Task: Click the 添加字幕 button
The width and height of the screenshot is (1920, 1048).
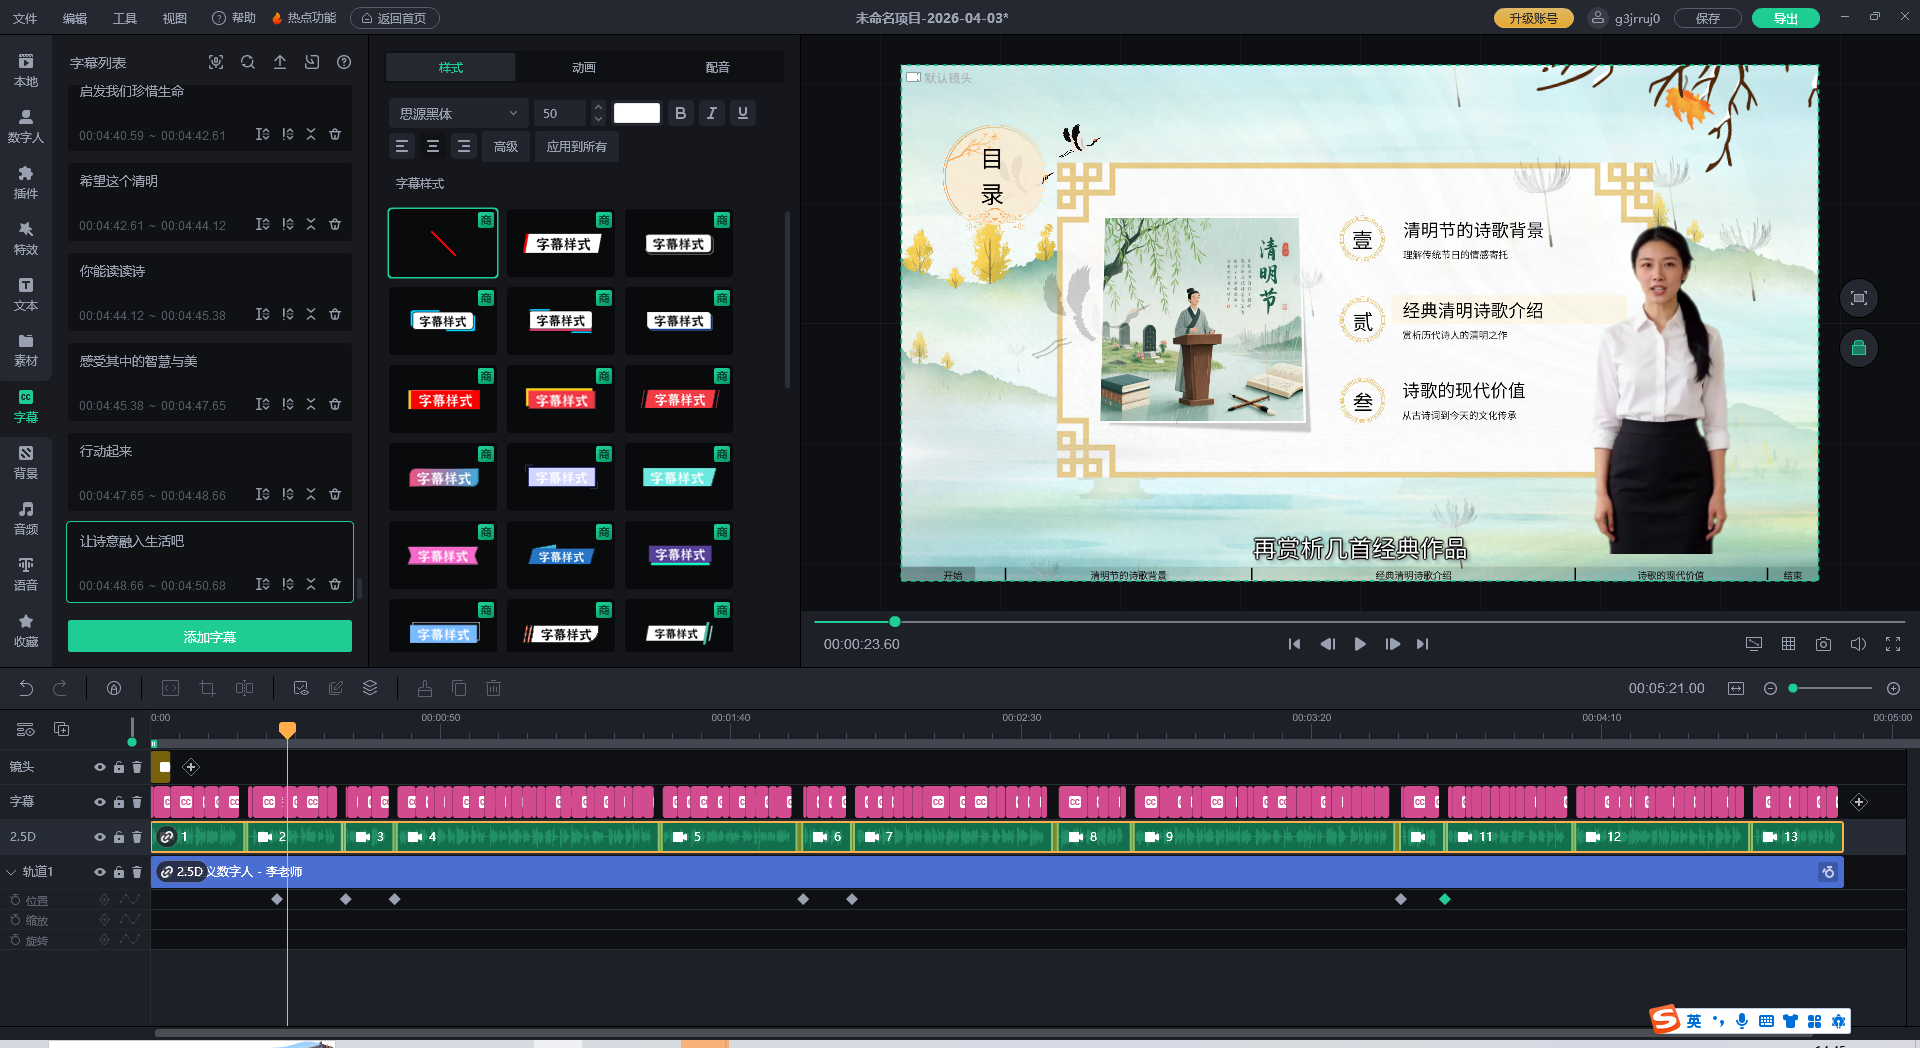Action: (x=210, y=636)
